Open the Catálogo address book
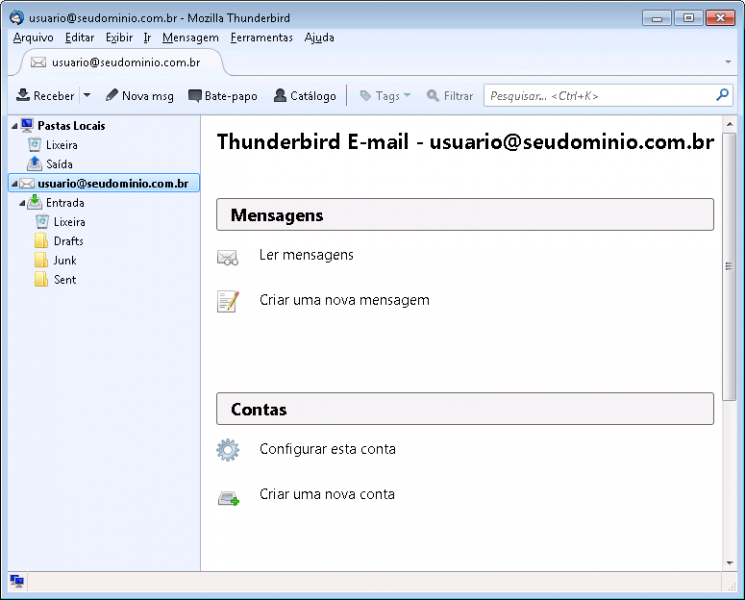This screenshot has width=745, height=600. coord(305,96)
